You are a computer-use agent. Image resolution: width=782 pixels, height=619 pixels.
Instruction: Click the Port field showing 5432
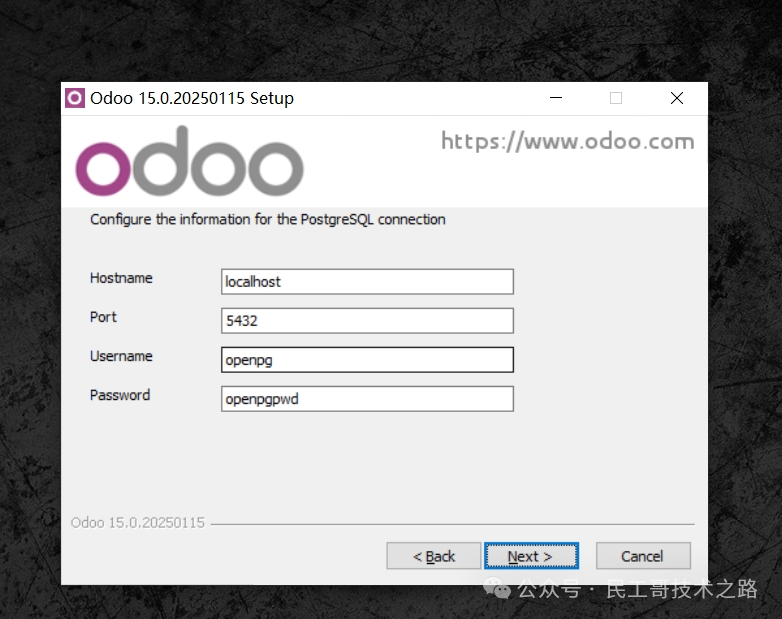367,321
